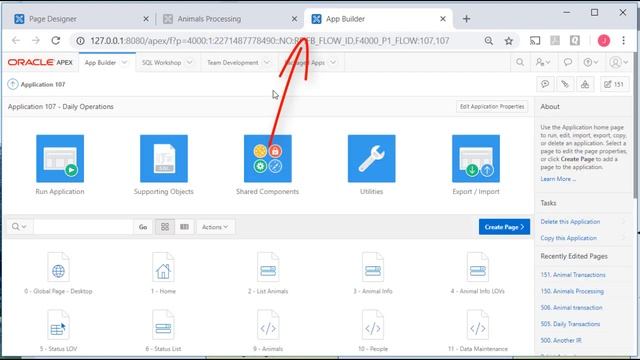Open page 5 - Status LOV icon

coord(58,325)
